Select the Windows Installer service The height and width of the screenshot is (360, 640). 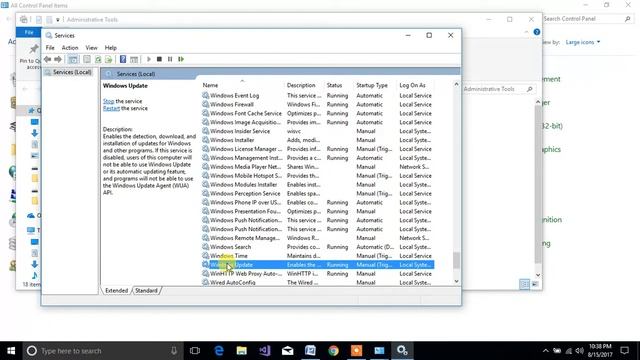[318, 140]
